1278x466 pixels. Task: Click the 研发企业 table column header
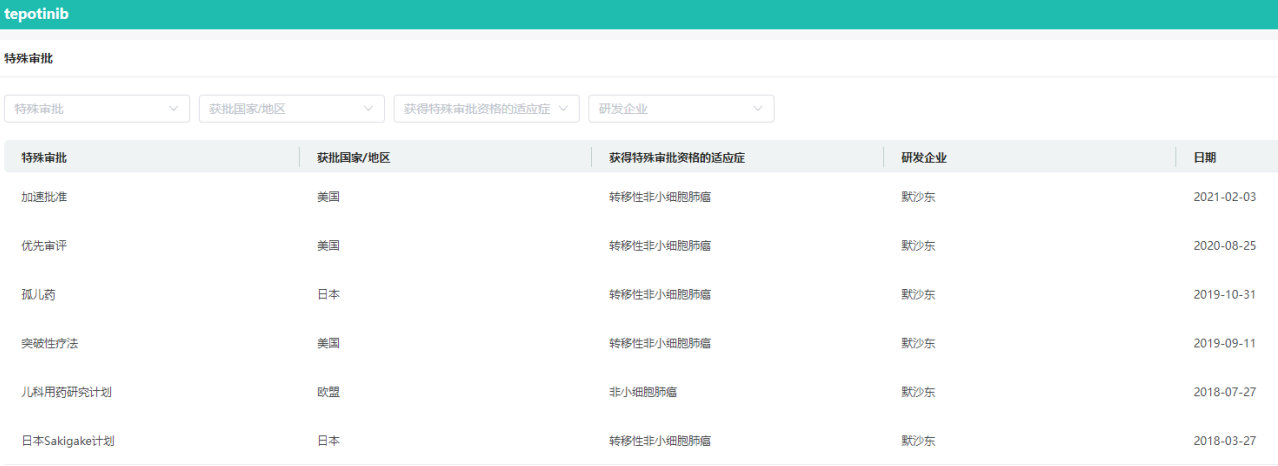(924, 157)
